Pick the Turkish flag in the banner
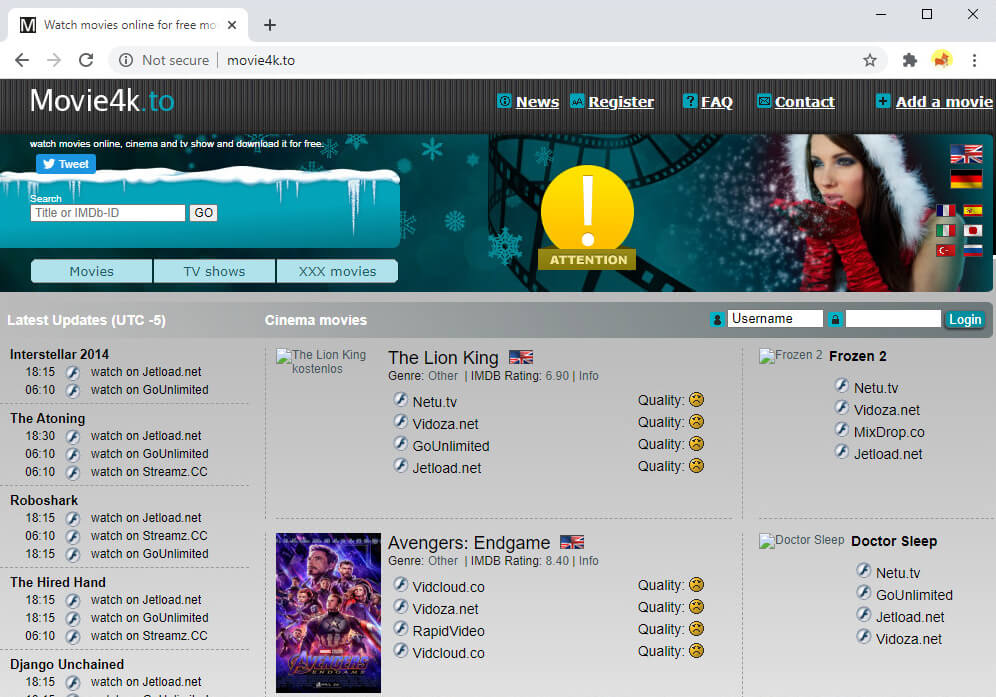 click(x=945, y=250)
